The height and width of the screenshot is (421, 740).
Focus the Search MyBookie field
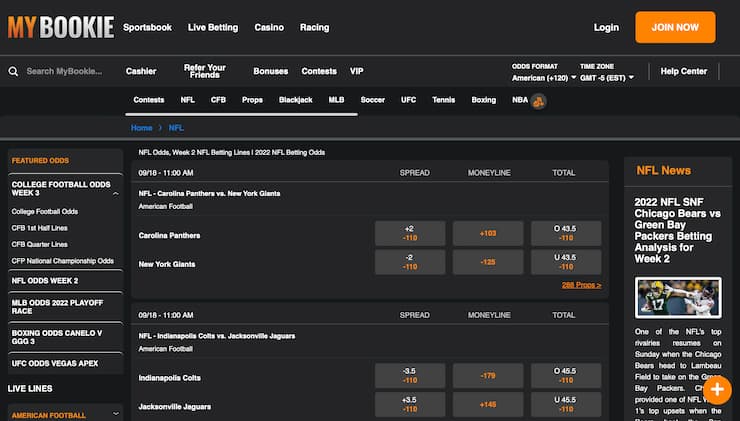point(64,71)
